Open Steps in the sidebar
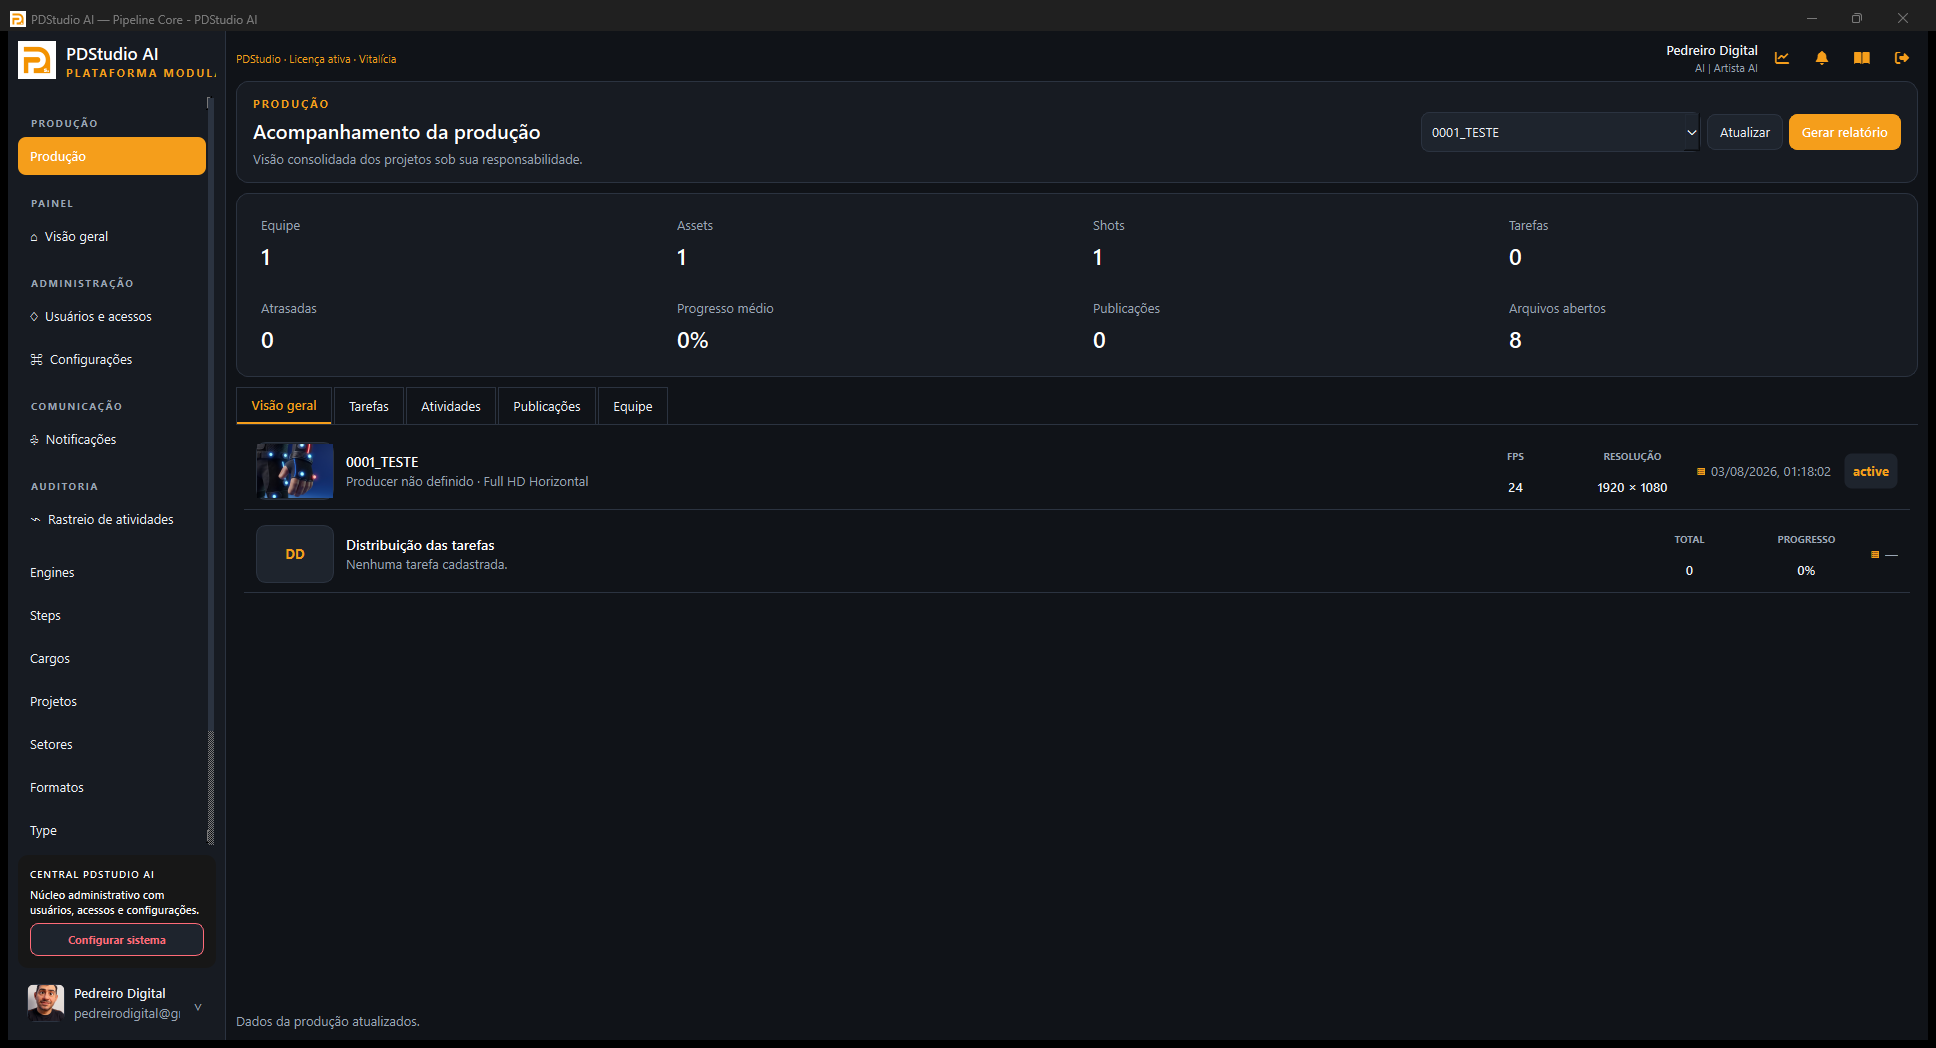1936x1048 pixels. point(112,615)
